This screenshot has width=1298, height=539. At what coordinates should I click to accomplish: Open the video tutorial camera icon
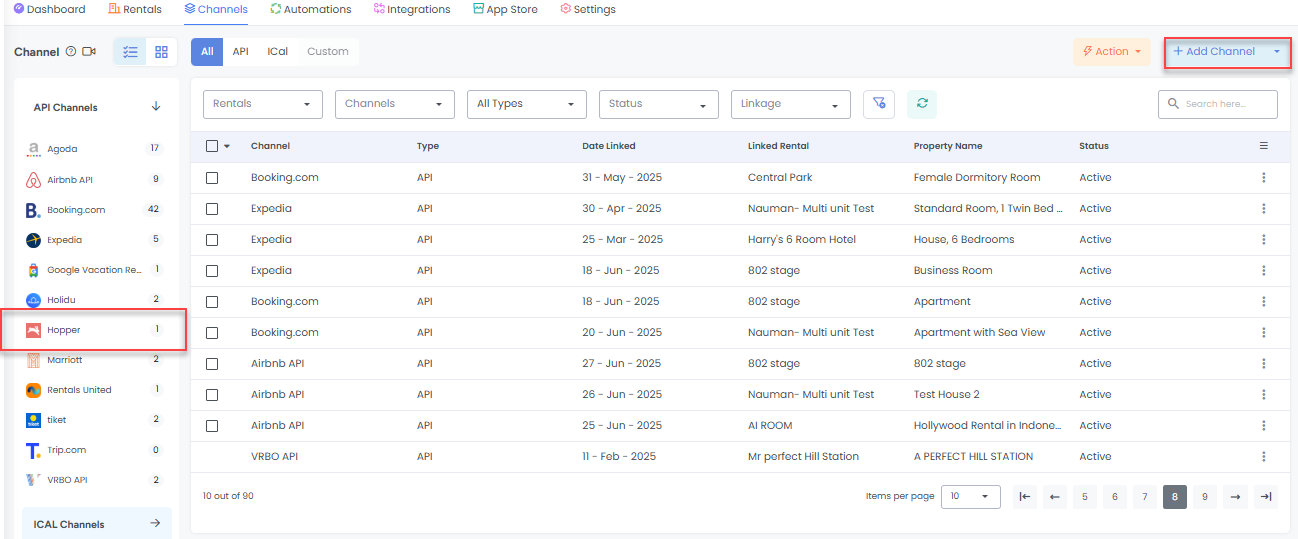89,52
